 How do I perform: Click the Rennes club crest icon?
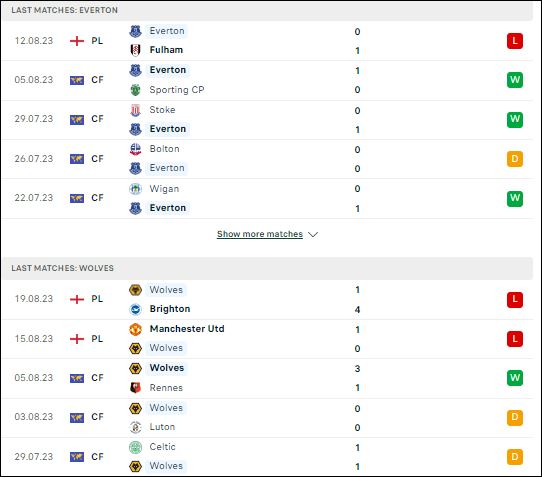coord(135,388)
